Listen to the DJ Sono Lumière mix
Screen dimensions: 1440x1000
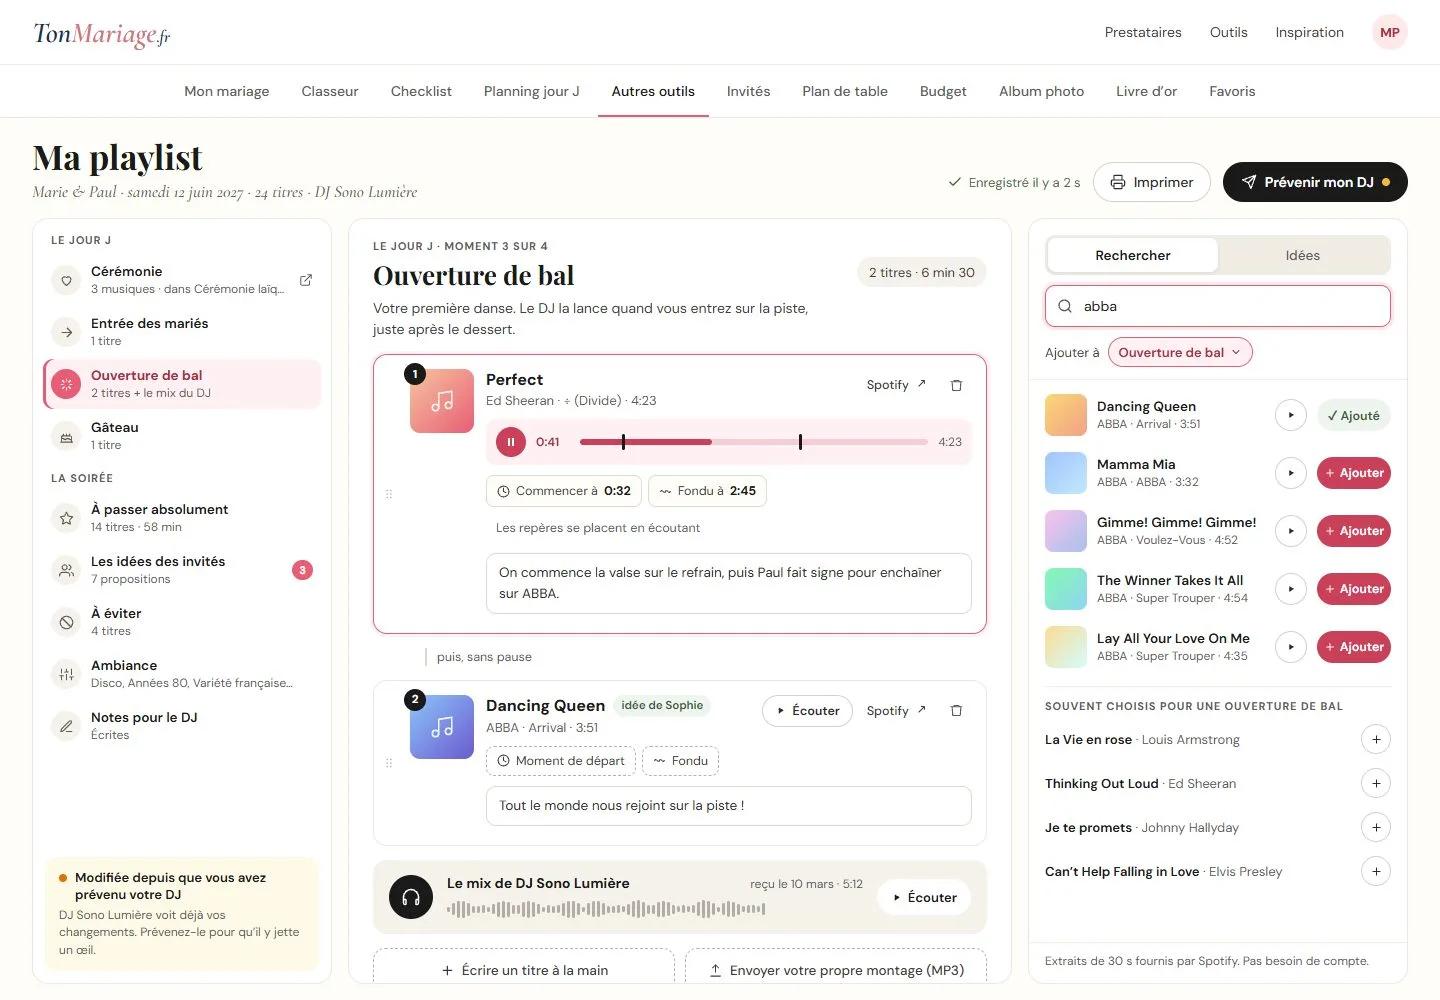tap(925, 898)
